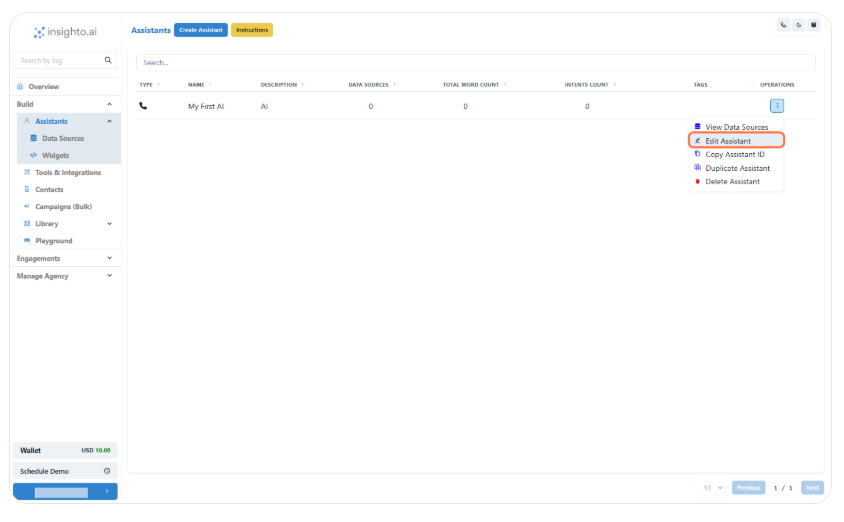
Task: Collapse the Assistants submenu chevron
Action: click(109, 121)
